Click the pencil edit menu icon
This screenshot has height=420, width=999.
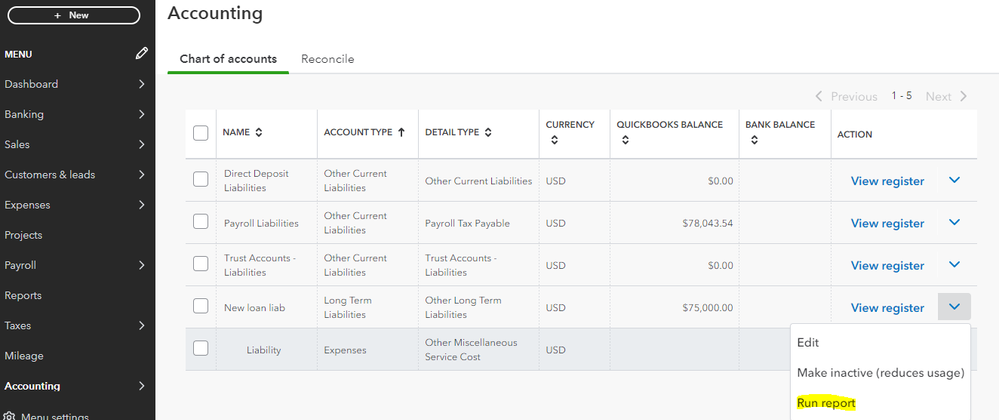[x=142, y=53]
